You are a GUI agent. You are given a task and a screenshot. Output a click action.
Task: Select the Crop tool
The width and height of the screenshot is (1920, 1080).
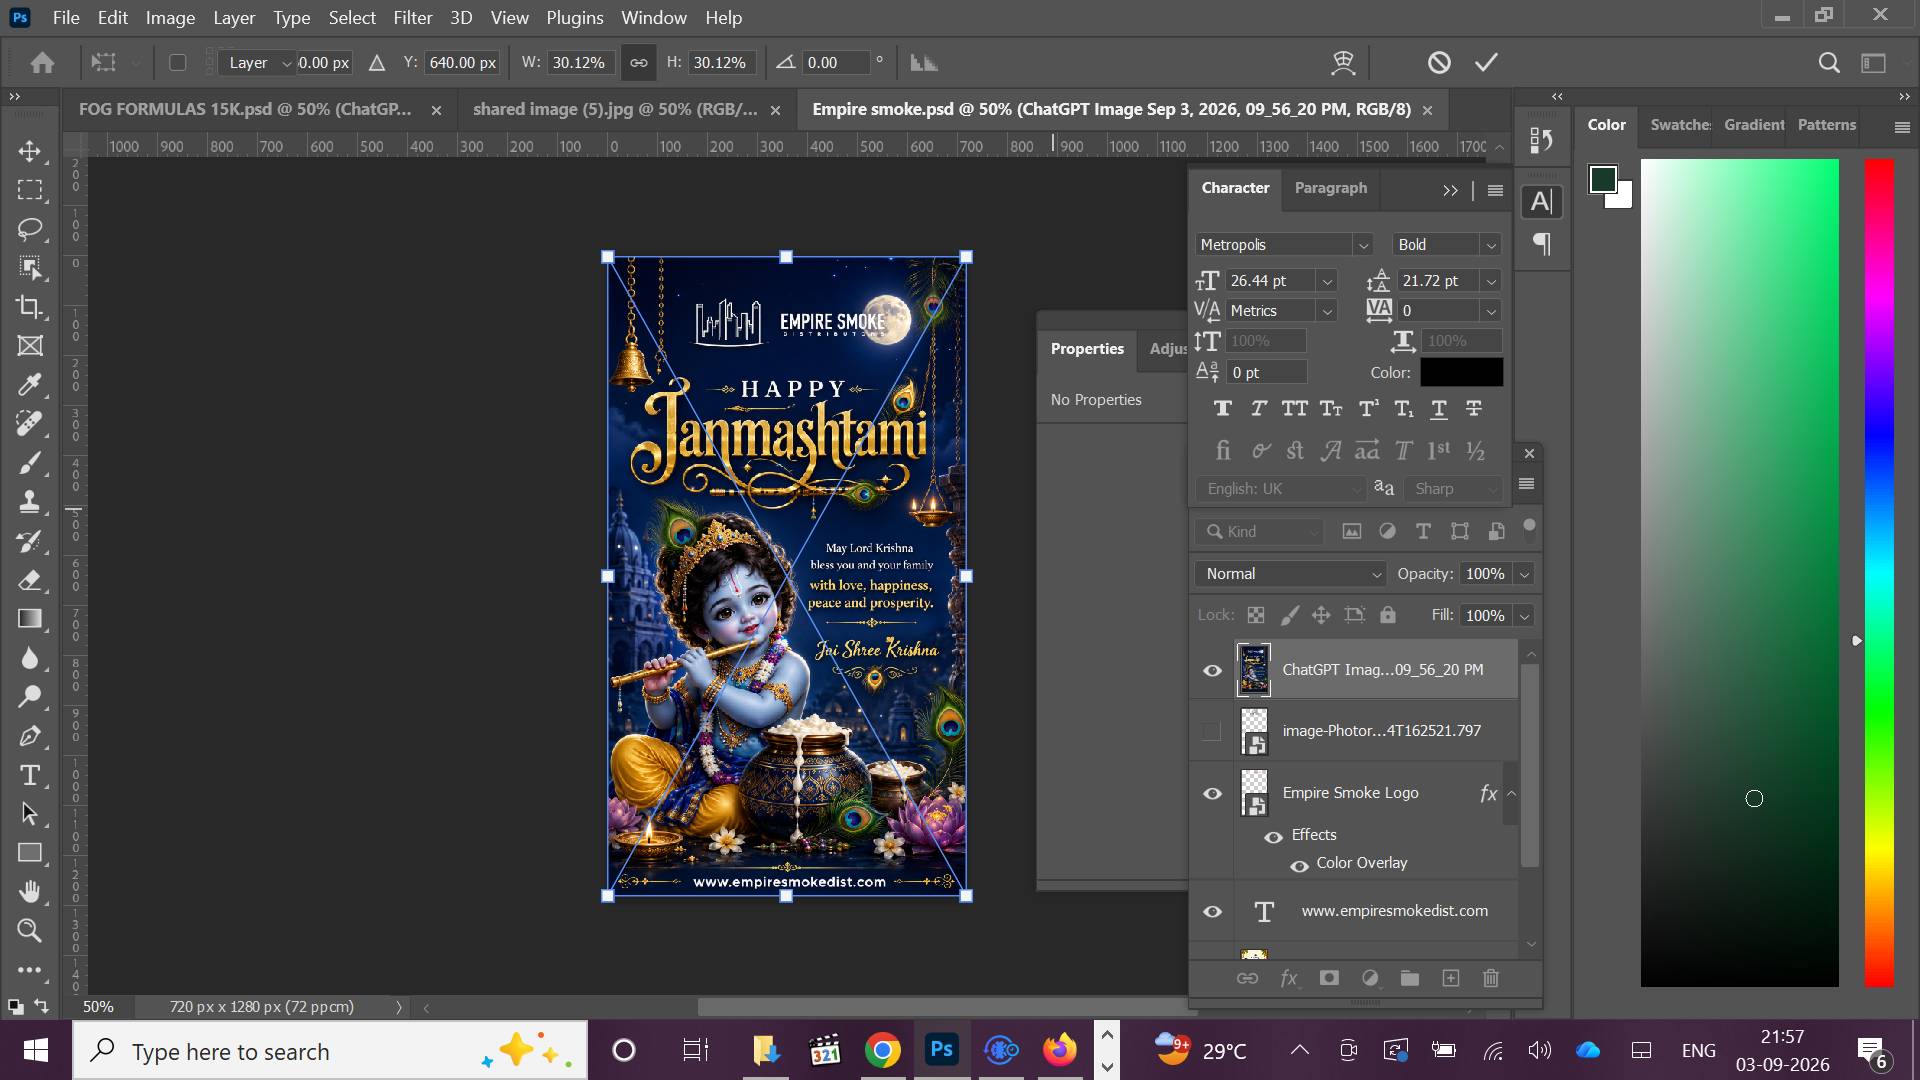30,307
